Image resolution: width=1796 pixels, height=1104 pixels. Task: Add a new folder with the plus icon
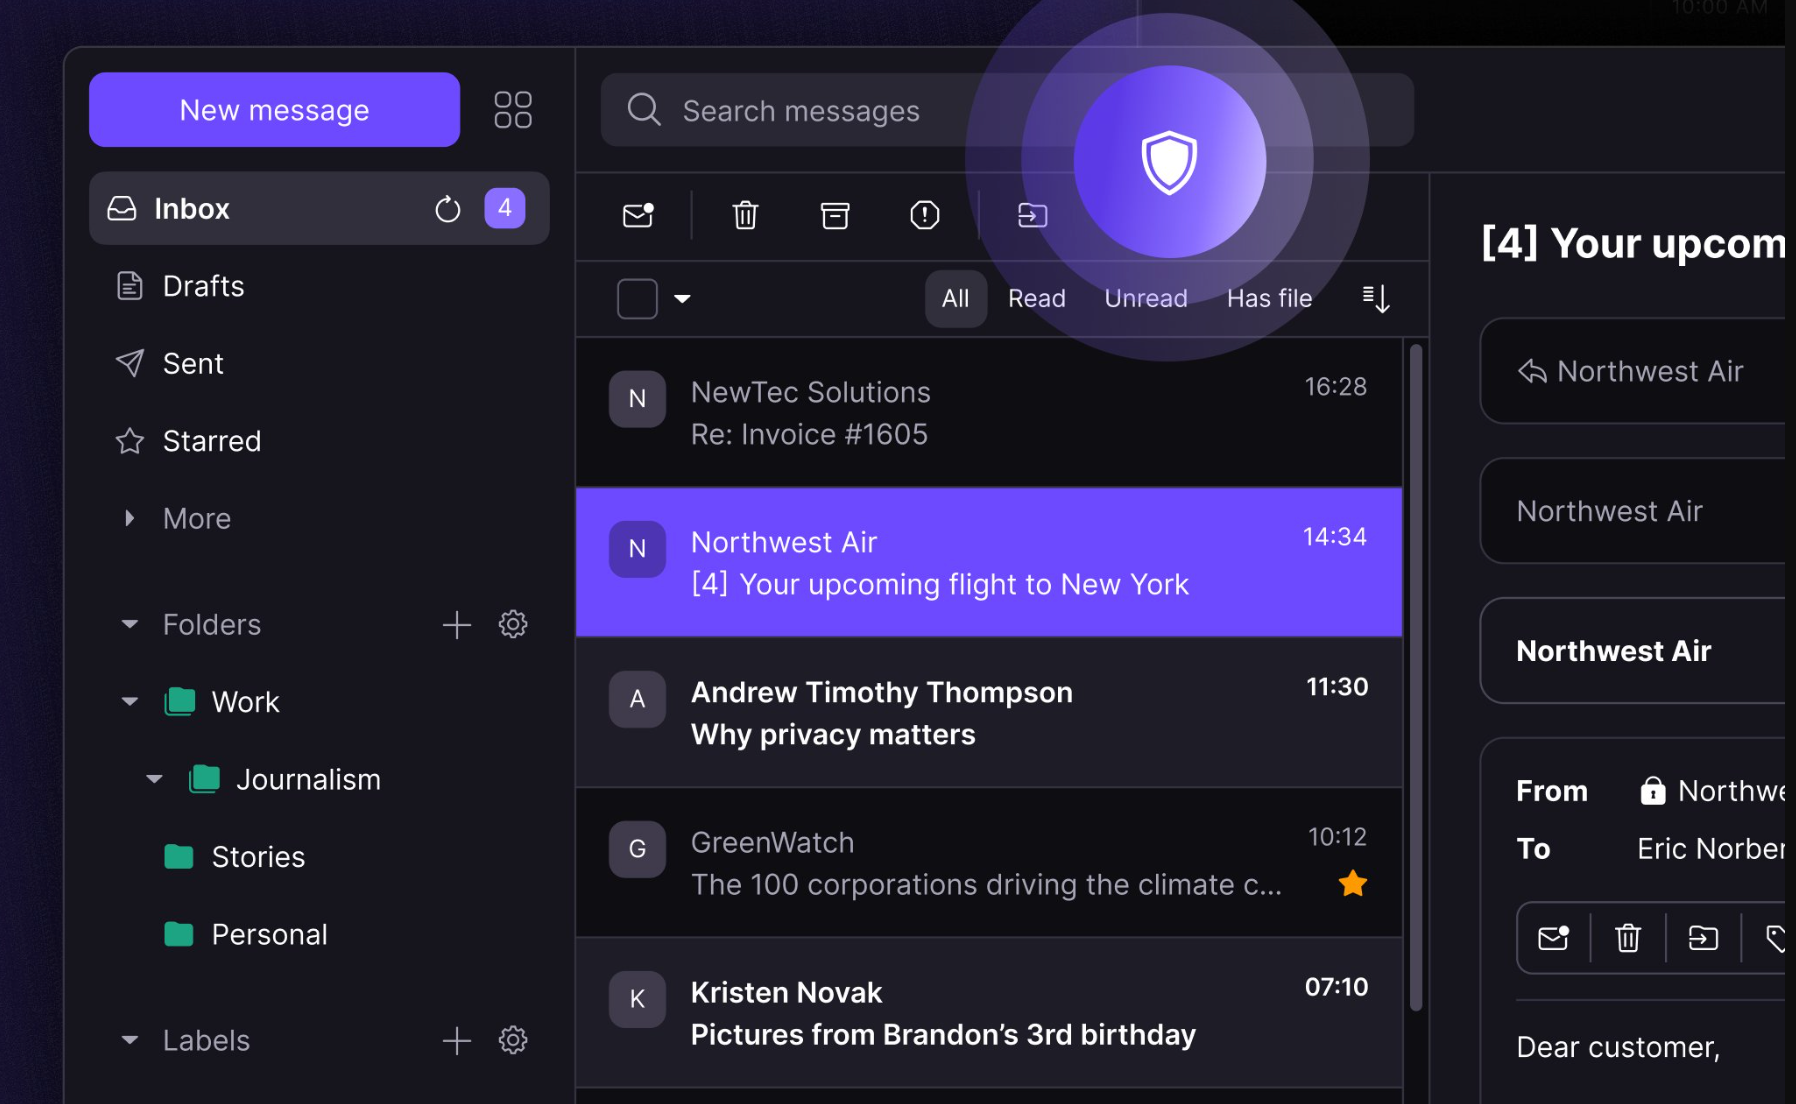coord(457,624)
